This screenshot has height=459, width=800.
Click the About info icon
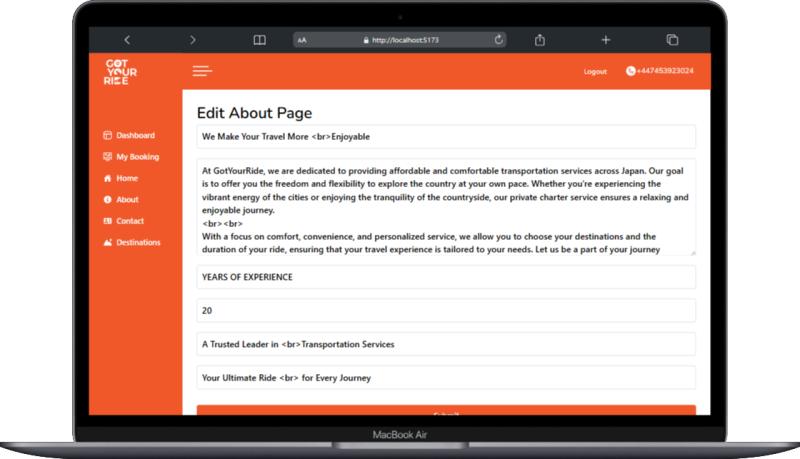tap(107, 199)
